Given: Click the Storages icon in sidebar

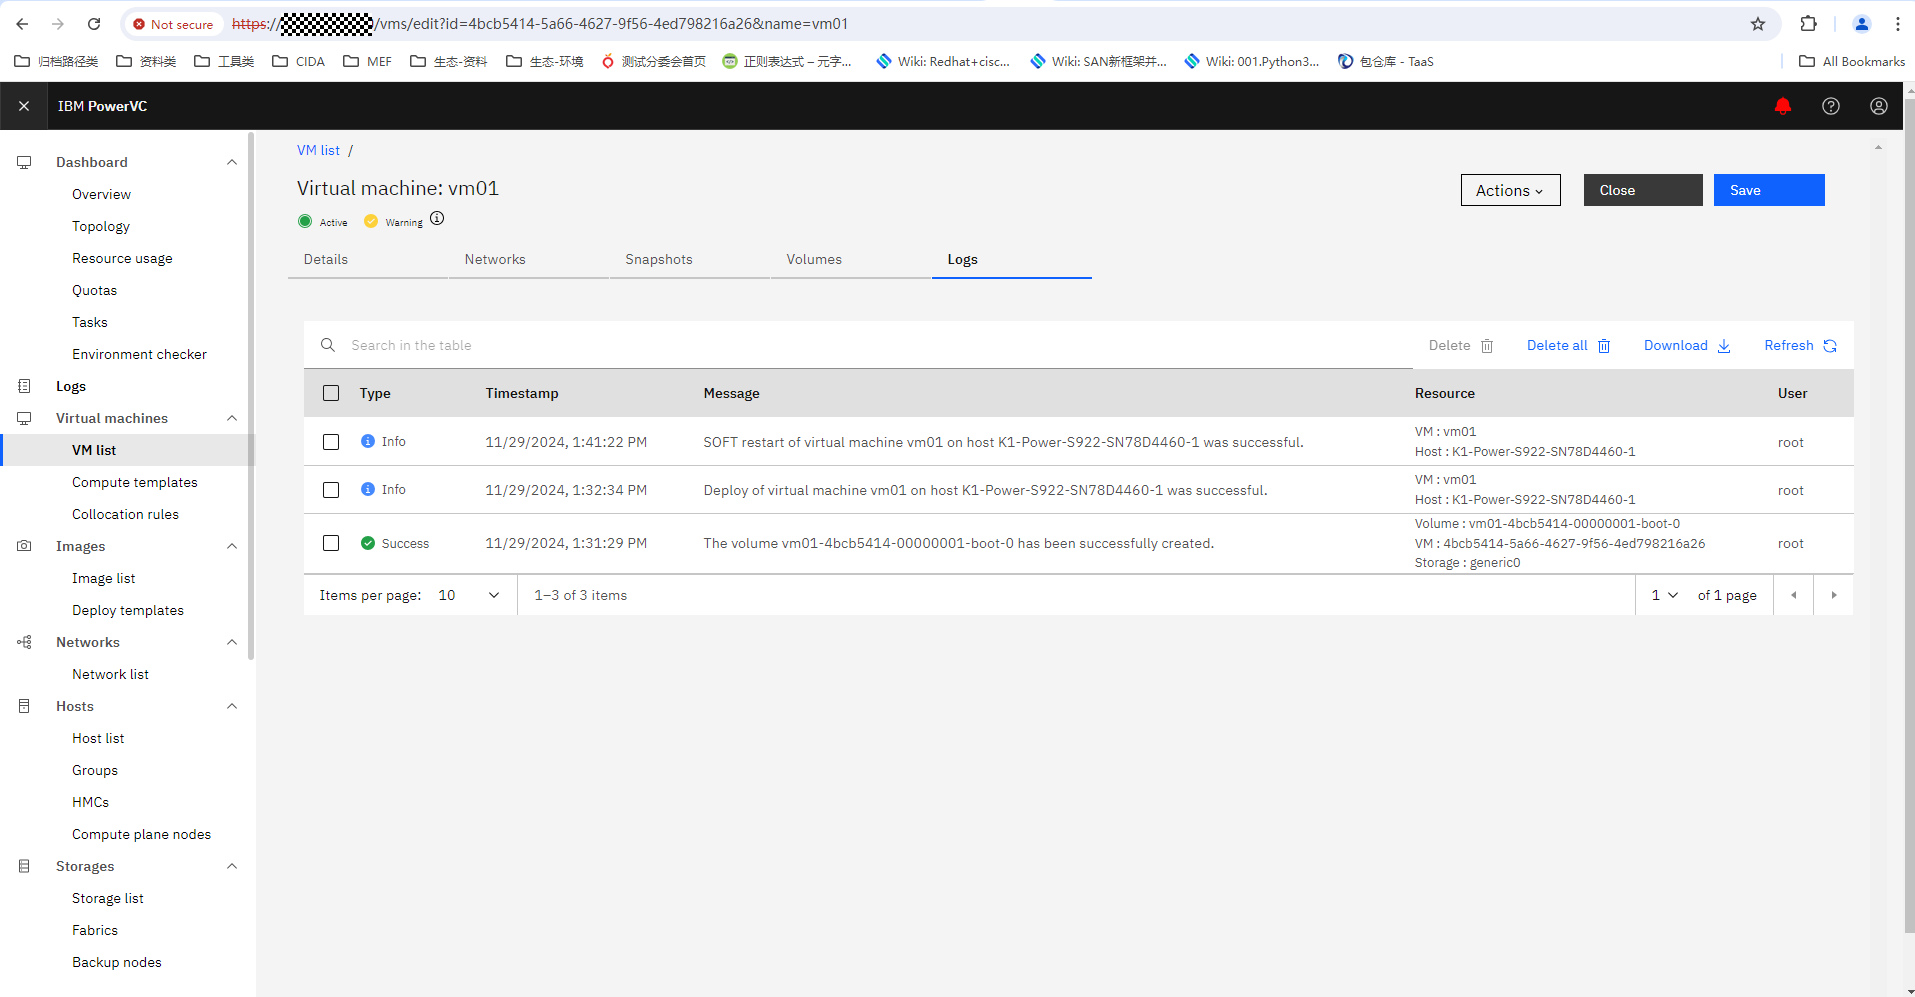Looking at the screenshot, I should [x=24, y=866].
